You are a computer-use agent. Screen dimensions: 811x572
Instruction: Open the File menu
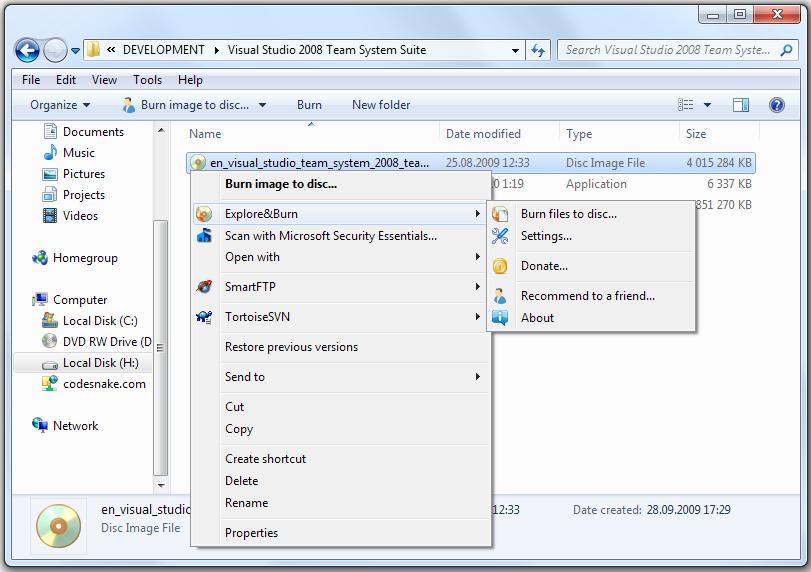[31, 80]
